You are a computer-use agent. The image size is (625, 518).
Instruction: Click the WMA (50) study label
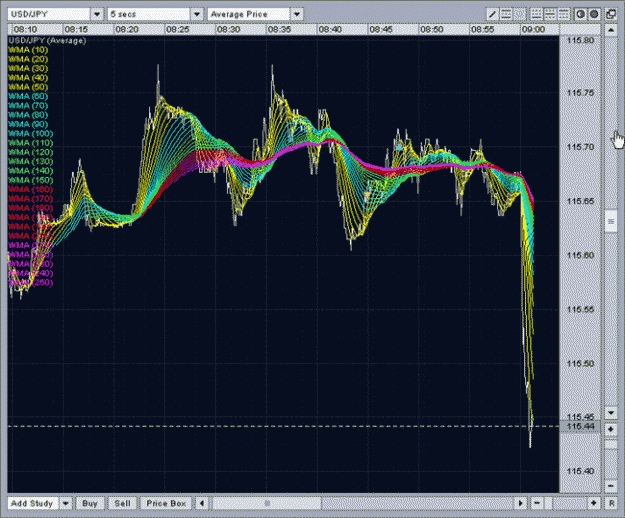[x=28, y=87]
